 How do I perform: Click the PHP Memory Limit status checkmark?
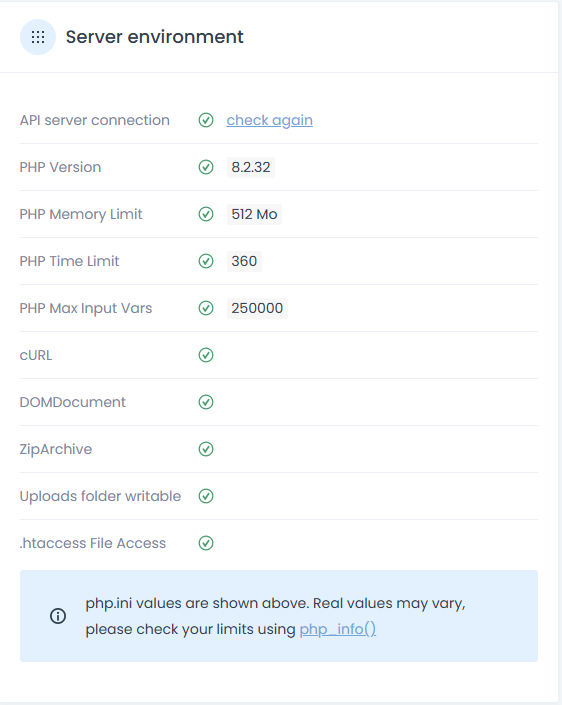206,214
